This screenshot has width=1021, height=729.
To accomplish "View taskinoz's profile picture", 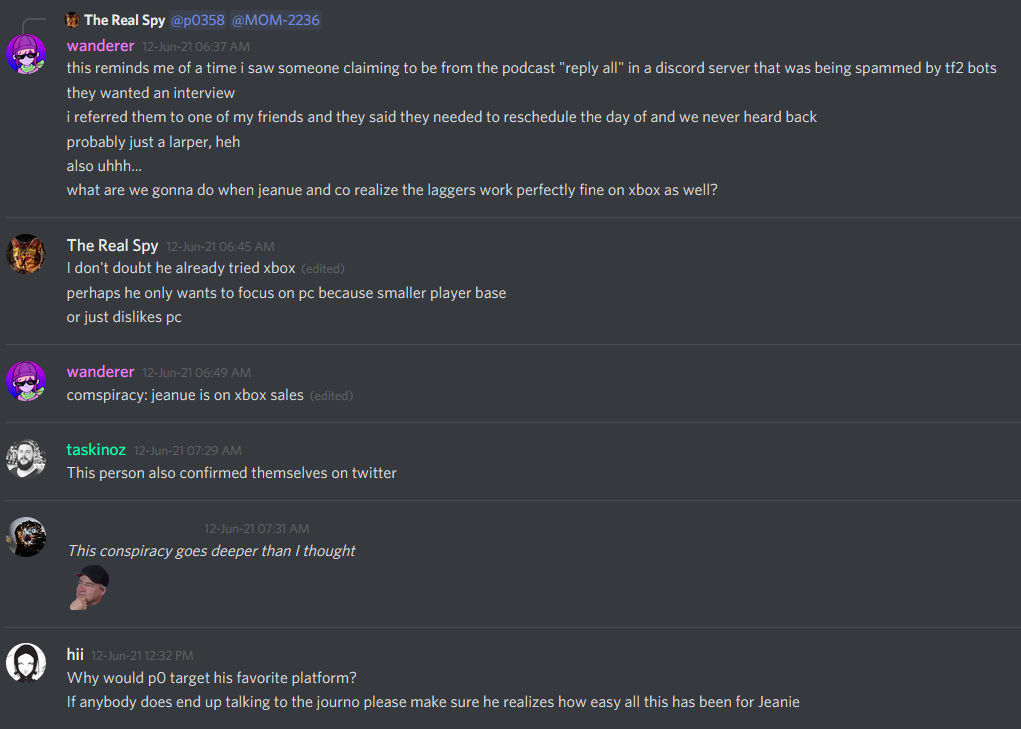I will (26, 459).
